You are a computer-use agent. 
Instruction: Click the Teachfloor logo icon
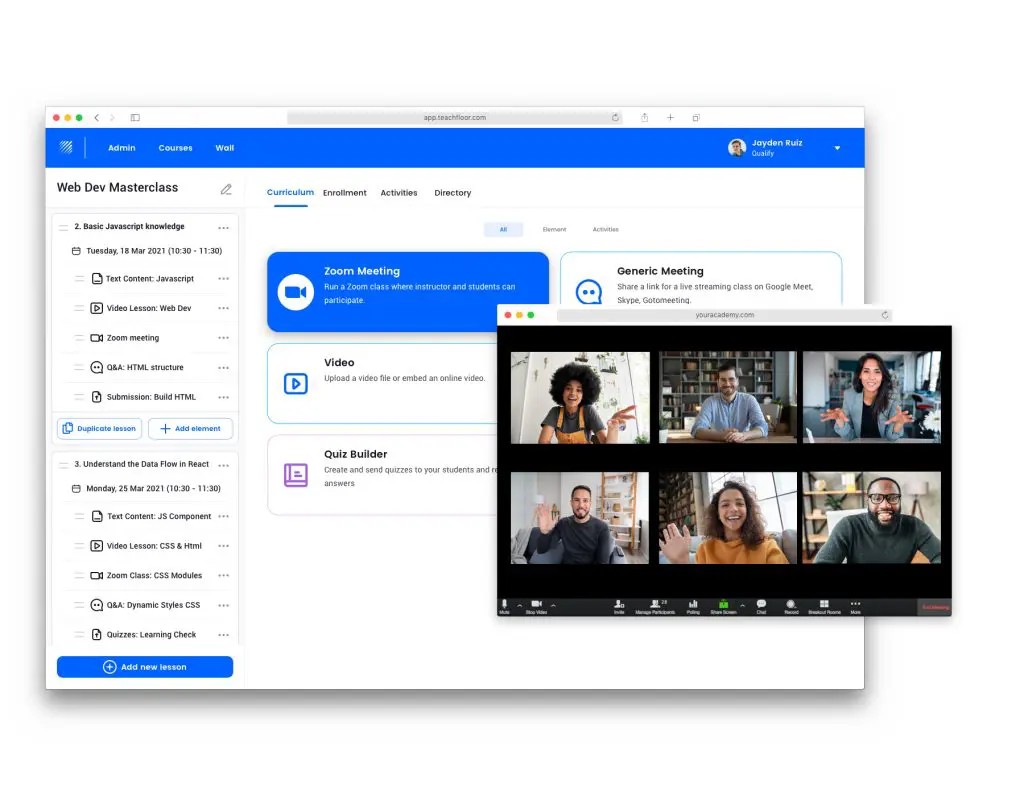pos(66,147)
